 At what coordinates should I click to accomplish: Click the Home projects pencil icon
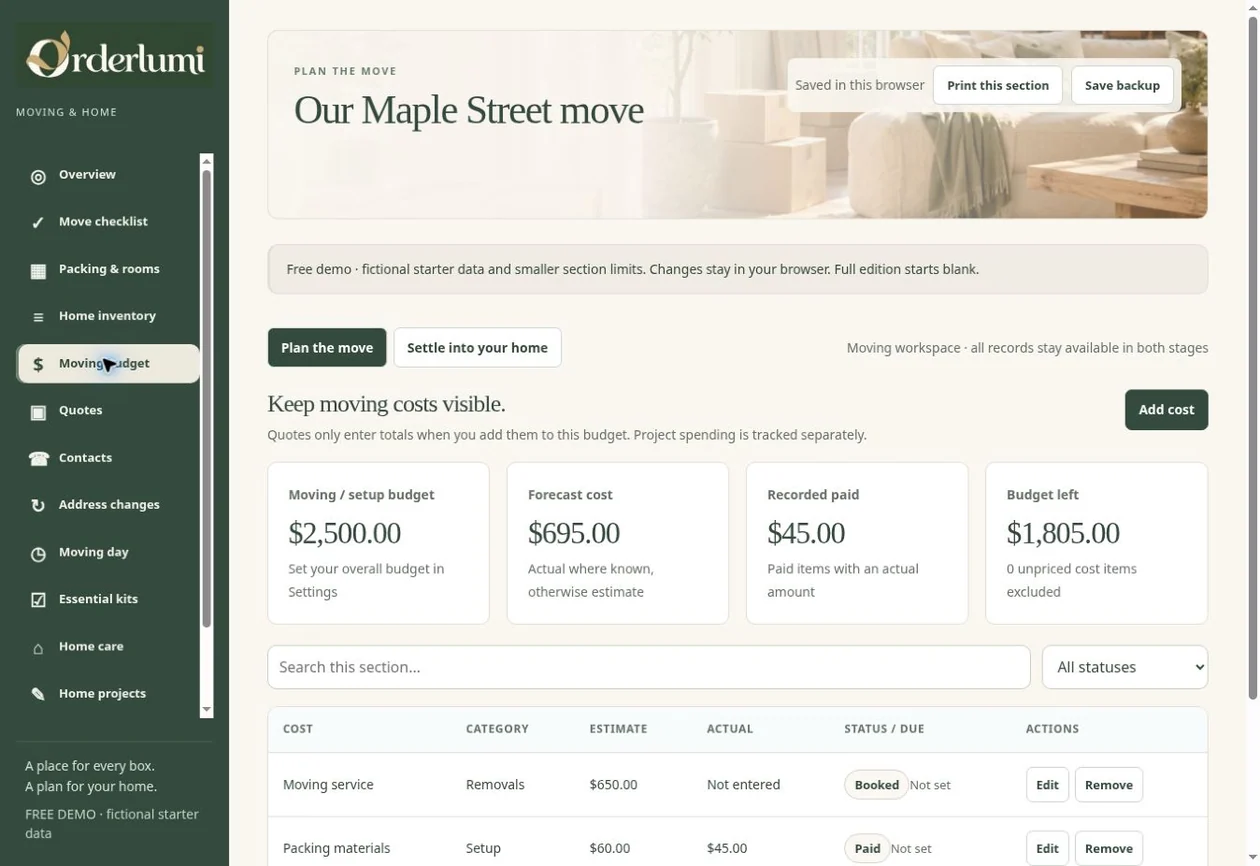[x=38, y=694]
